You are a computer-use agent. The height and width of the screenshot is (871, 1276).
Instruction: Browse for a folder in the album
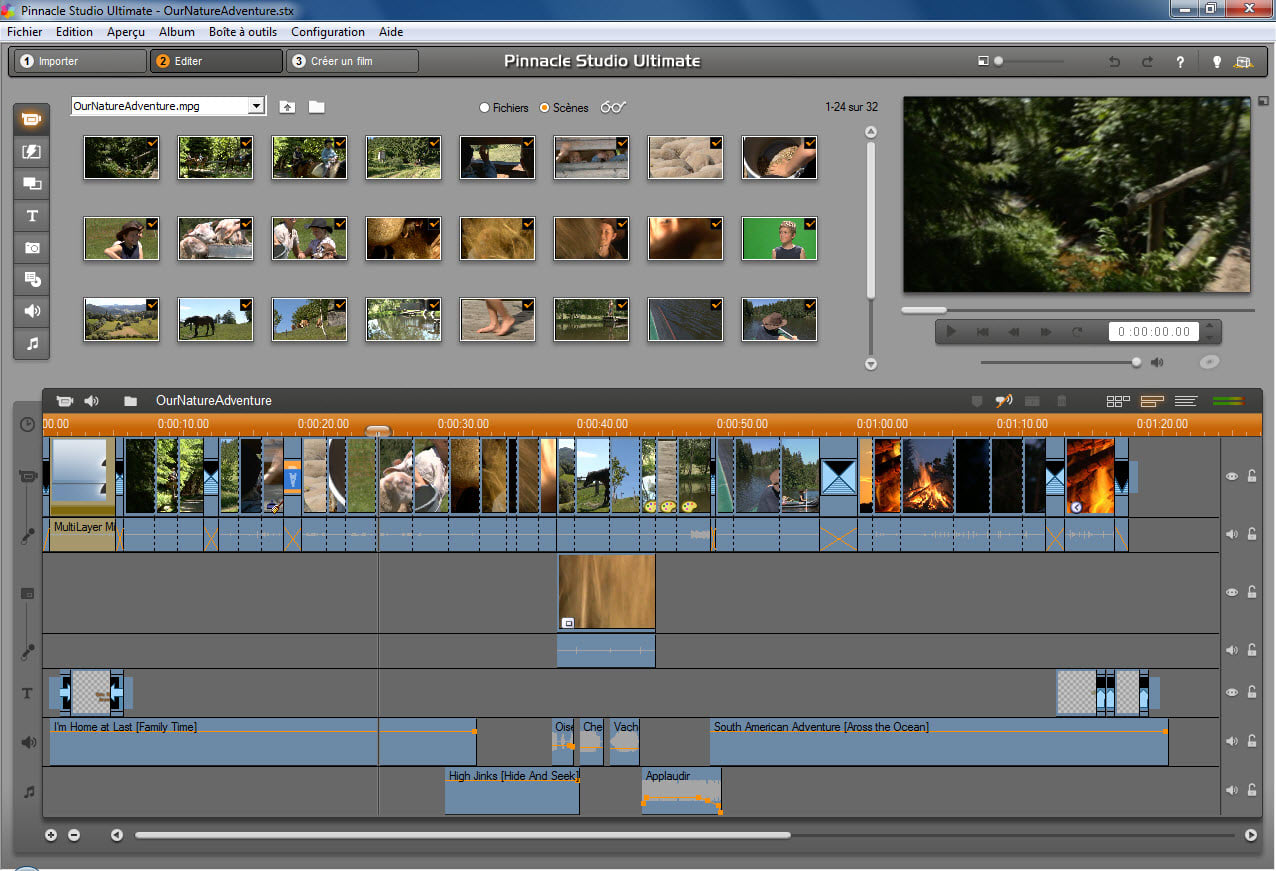[316, 107]
